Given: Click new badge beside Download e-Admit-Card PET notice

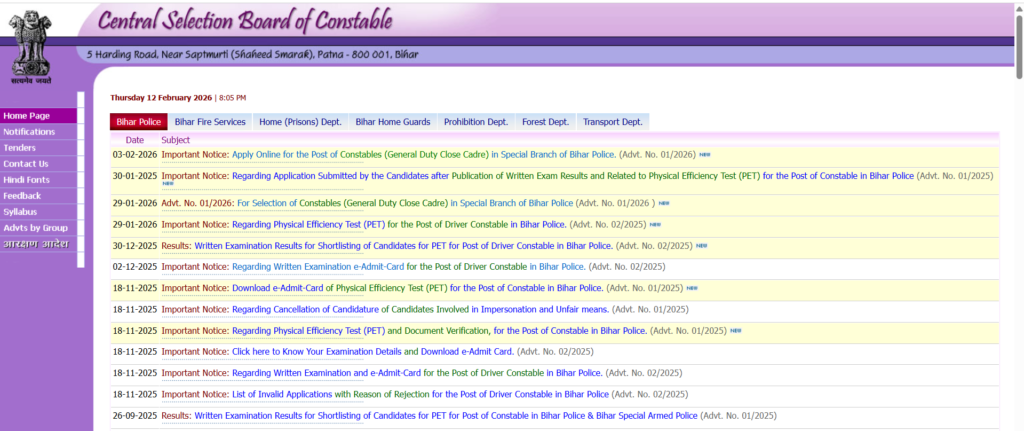Looking at the screenshot, I should [x=692, y=288].
